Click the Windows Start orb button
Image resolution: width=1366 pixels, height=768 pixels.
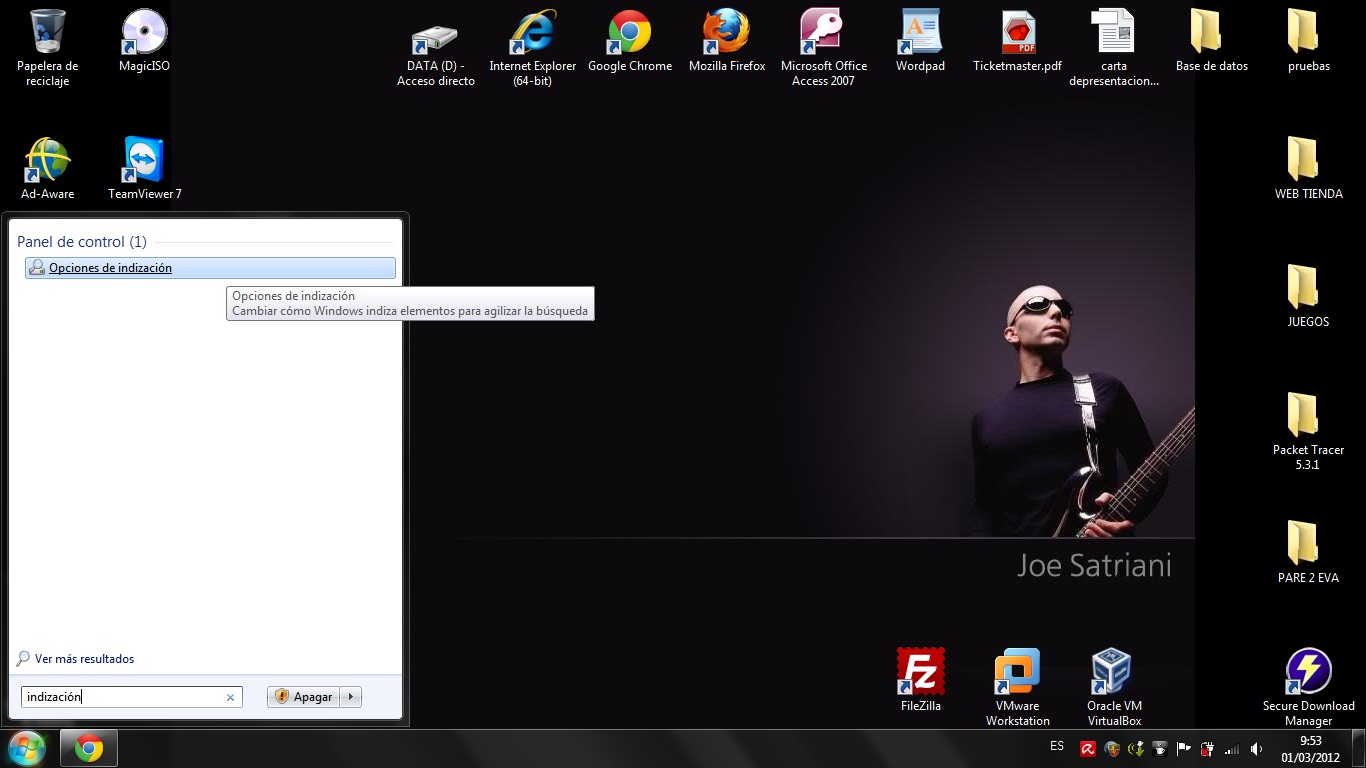27,748
